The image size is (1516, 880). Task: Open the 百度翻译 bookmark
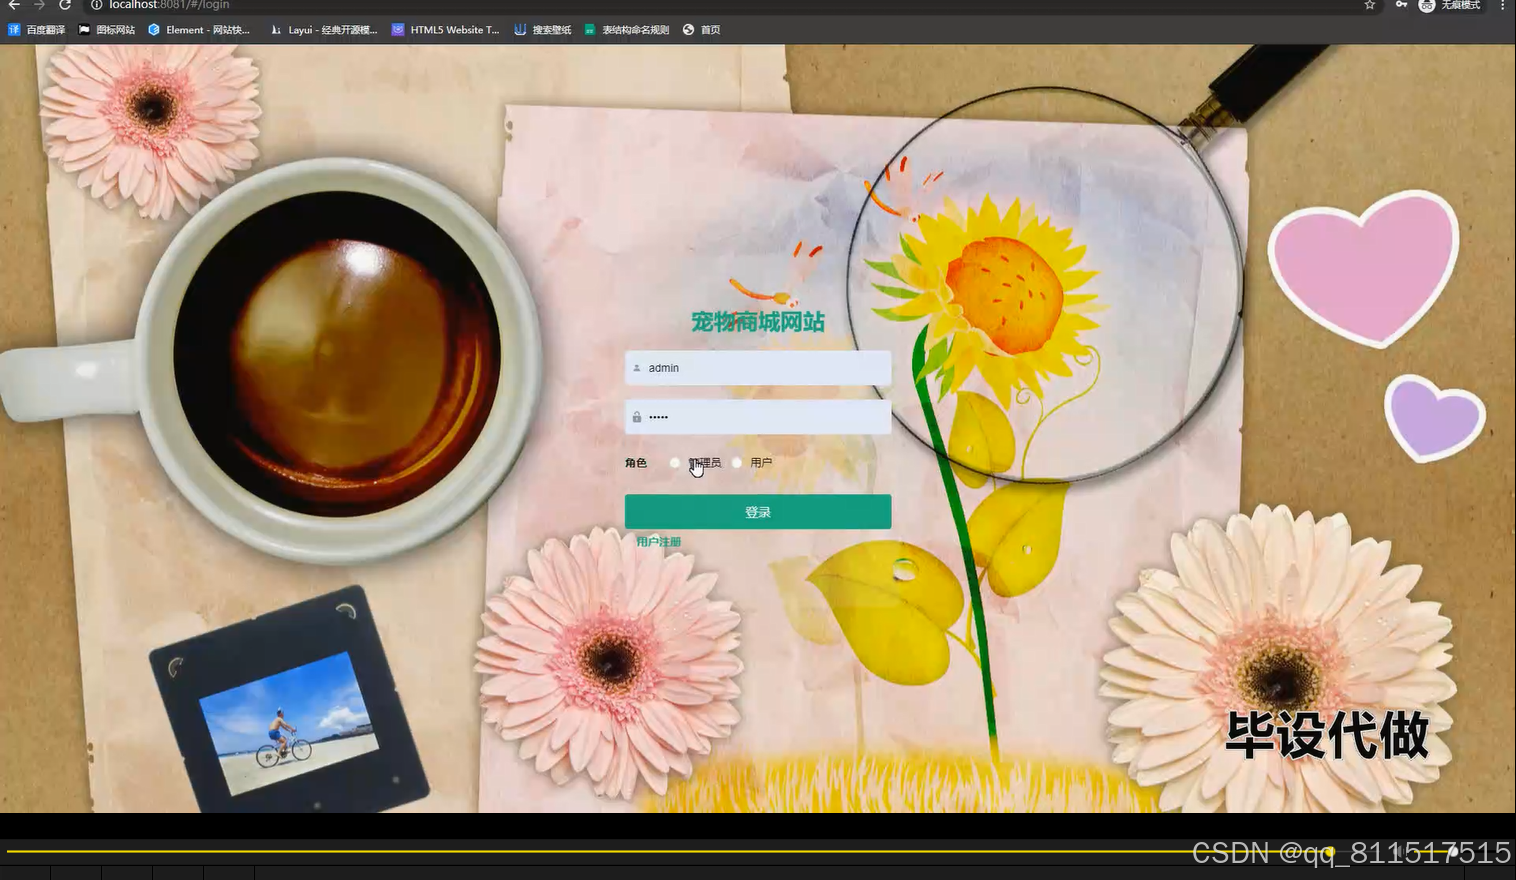37,30
